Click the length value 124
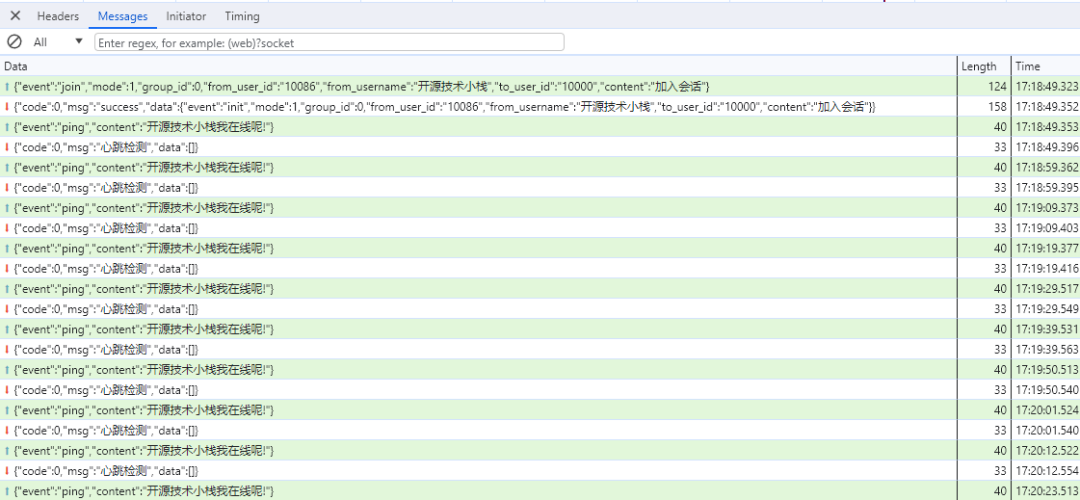Screen dimensions: 1080x500 point(996,87)
